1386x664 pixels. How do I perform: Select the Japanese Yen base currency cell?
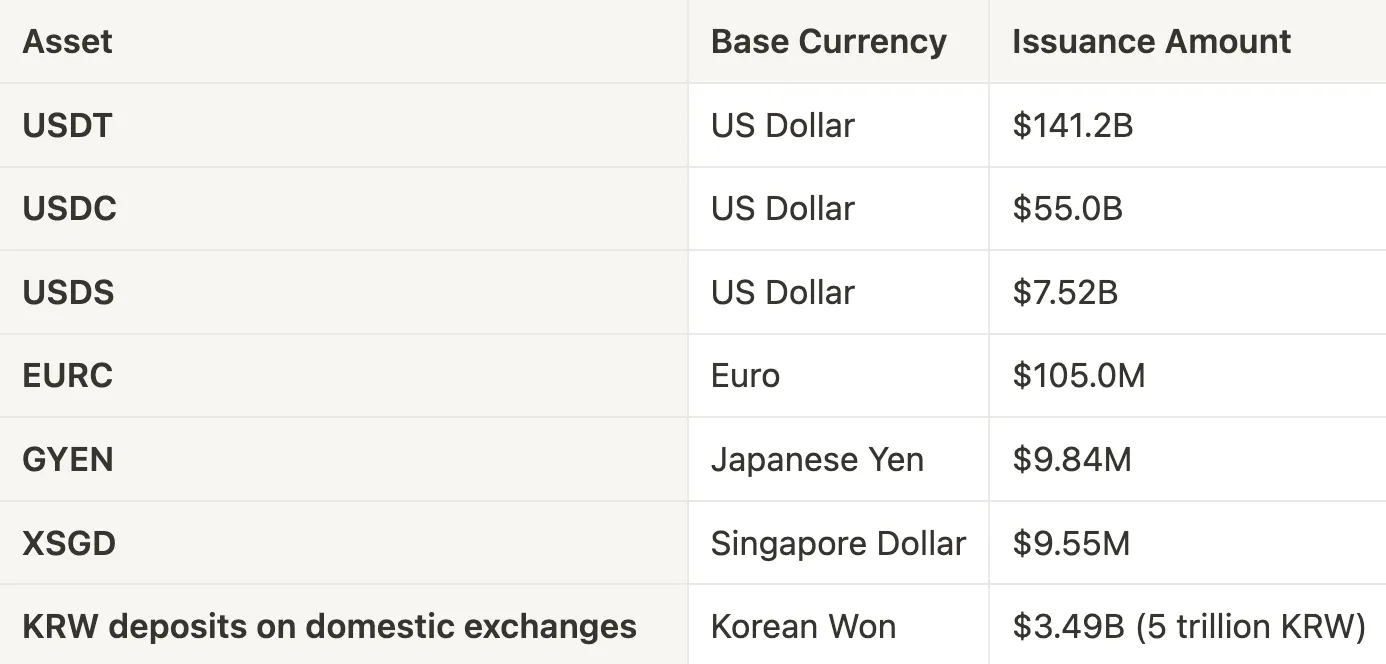(x=838, y=459)
